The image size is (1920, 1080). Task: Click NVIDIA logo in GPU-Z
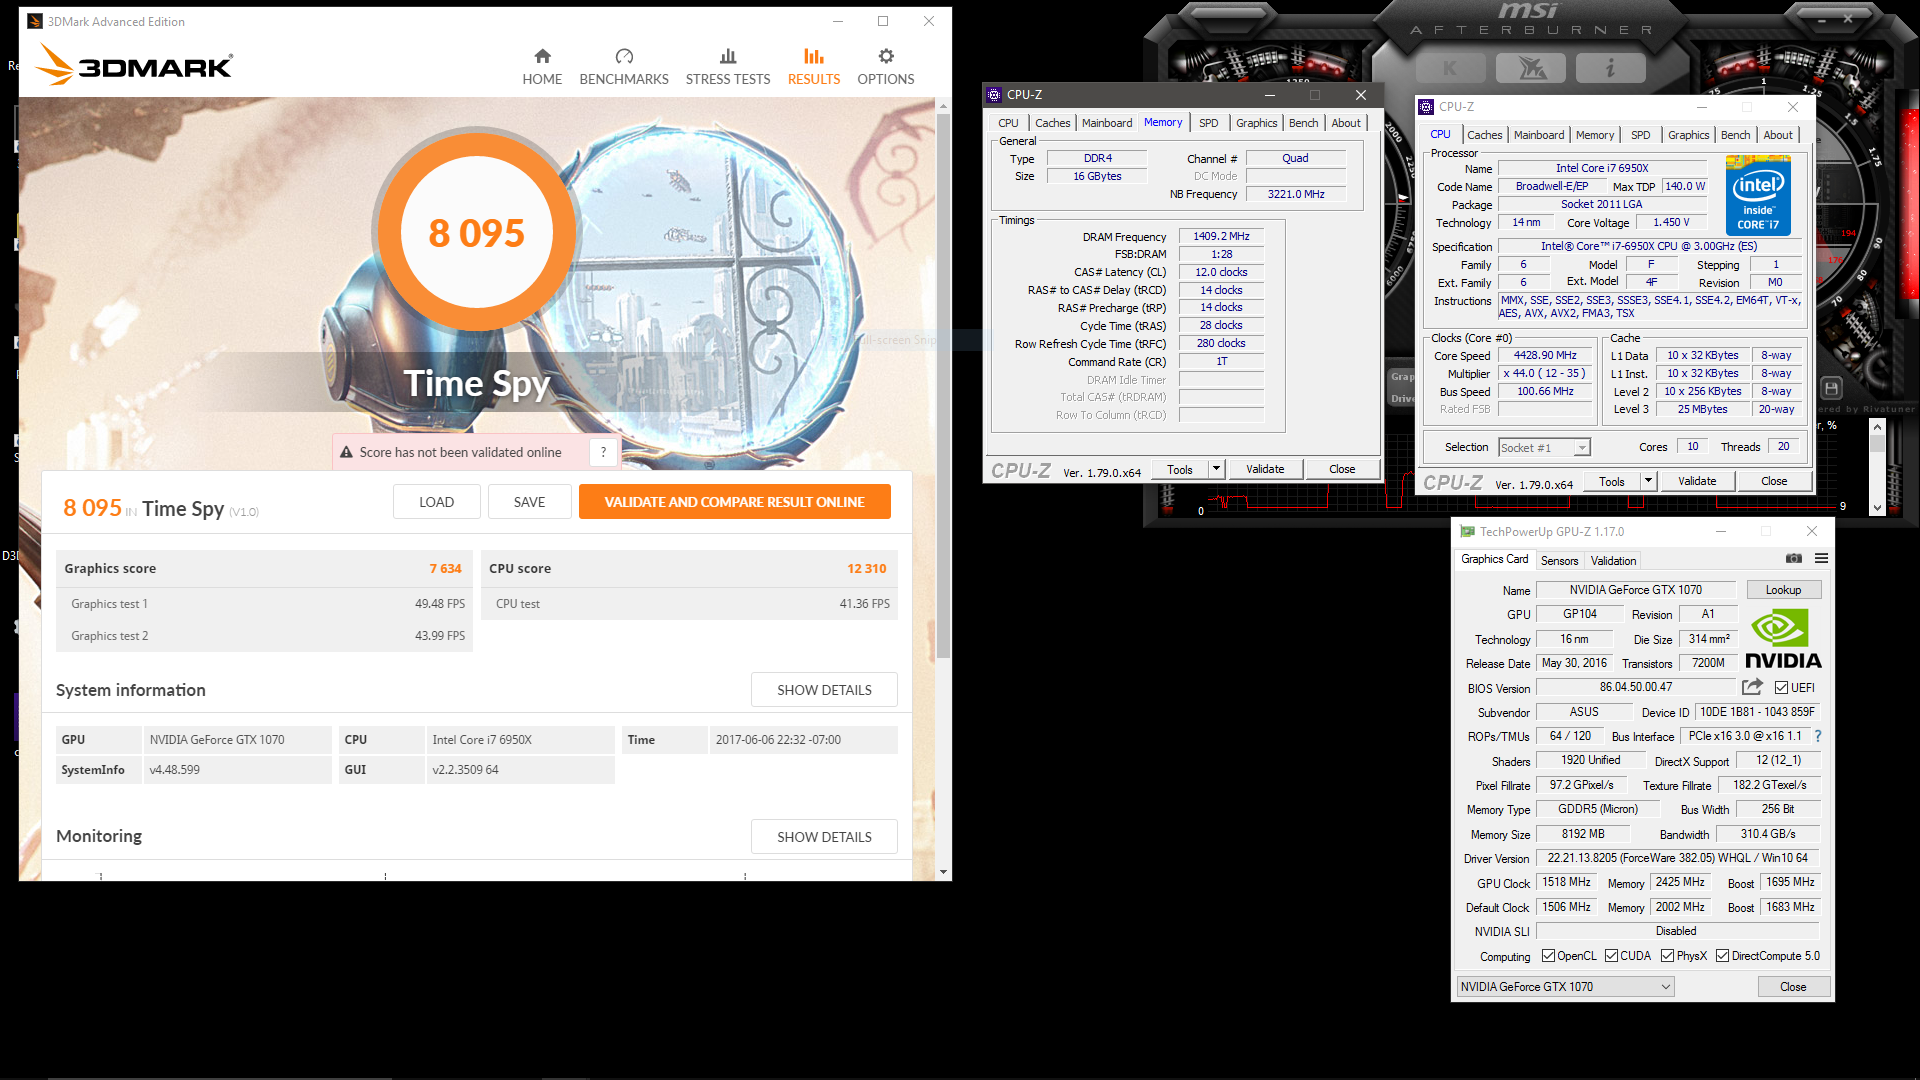pos(1783,640)
